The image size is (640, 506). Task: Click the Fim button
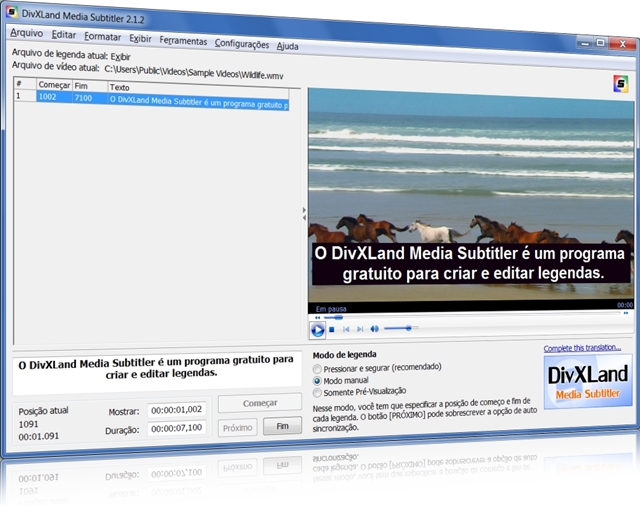(282, 426)
